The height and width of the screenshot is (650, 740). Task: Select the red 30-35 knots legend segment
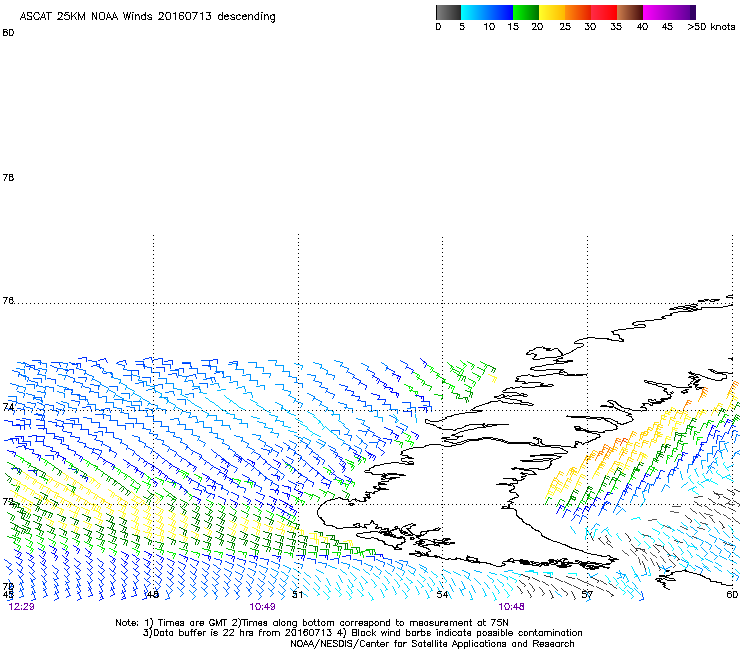604,12
